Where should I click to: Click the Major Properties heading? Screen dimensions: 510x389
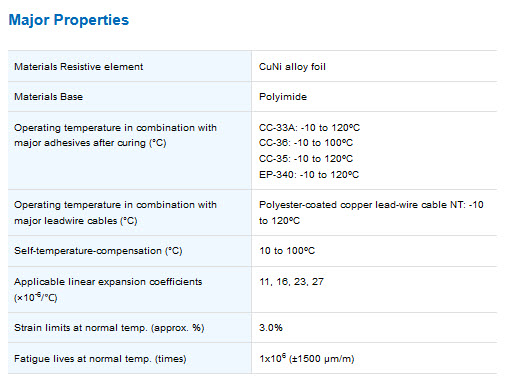[69, 20]
